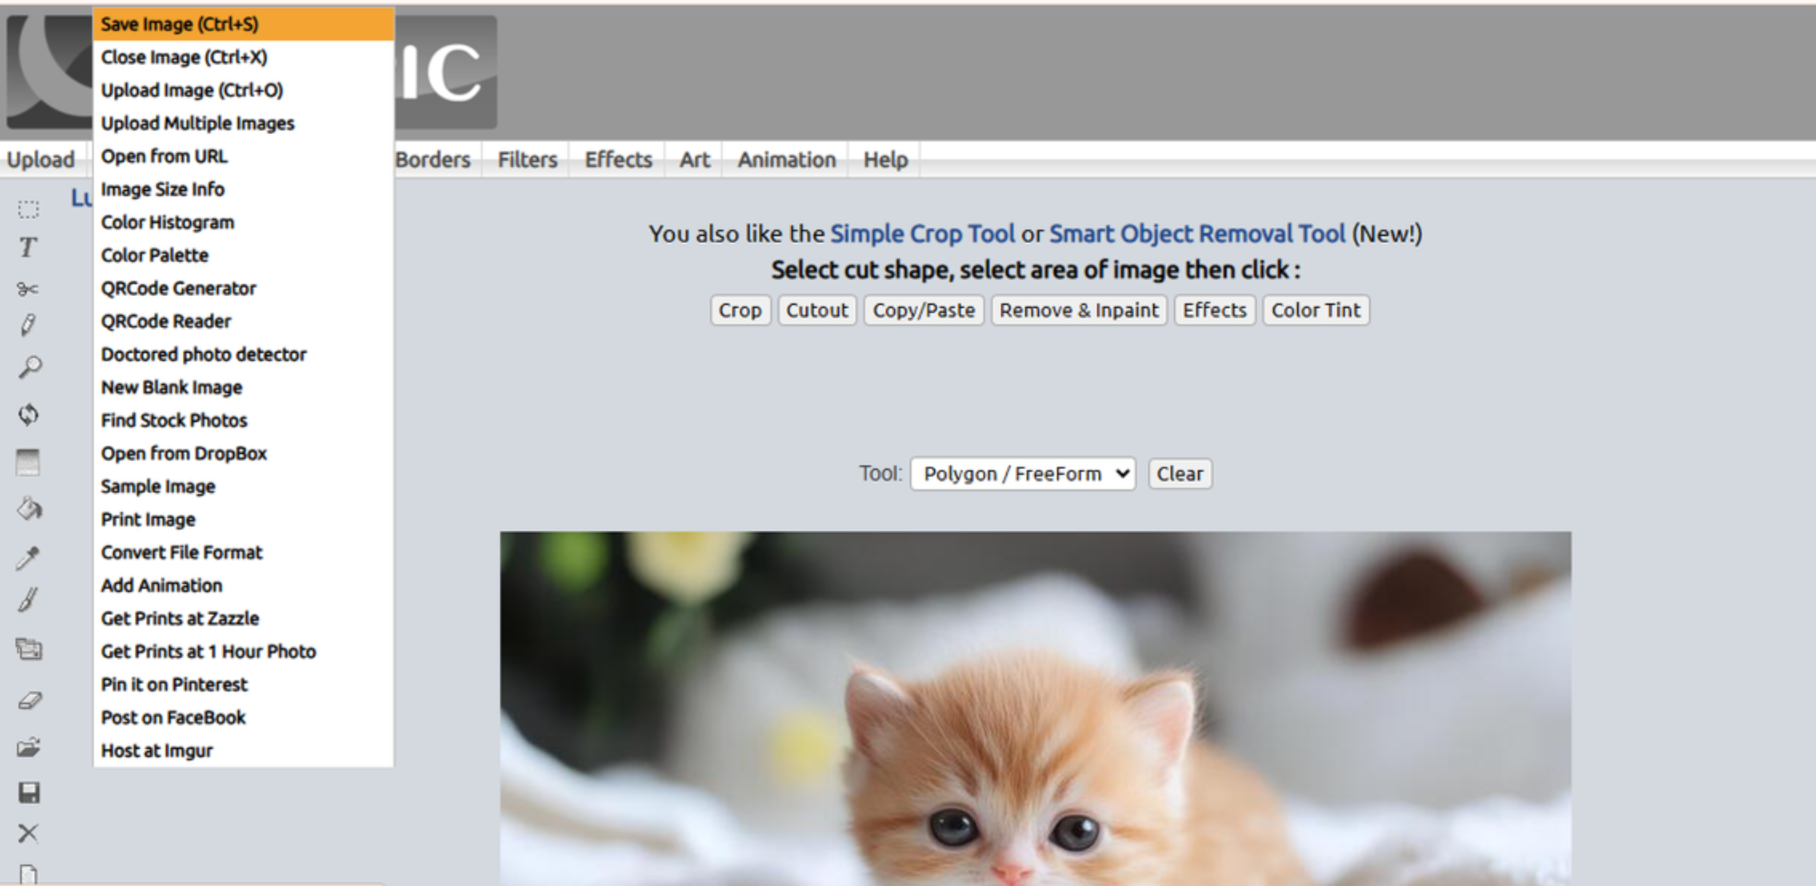Click the X close image icon
This screenshot has height=886, width=1816.
coord(28,833)
